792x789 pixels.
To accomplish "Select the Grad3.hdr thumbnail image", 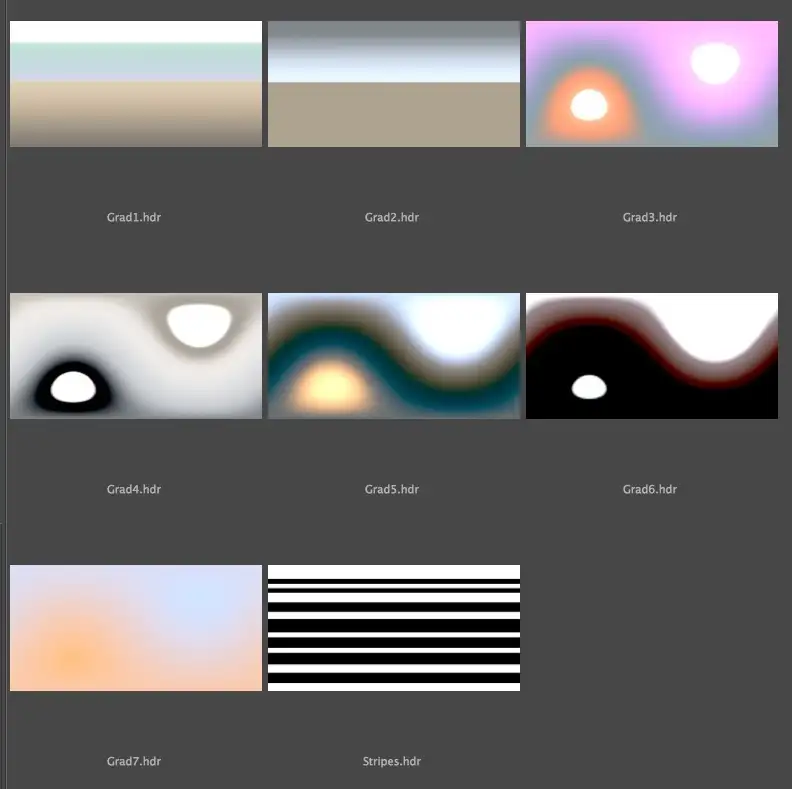I will [x=652, y=84].
